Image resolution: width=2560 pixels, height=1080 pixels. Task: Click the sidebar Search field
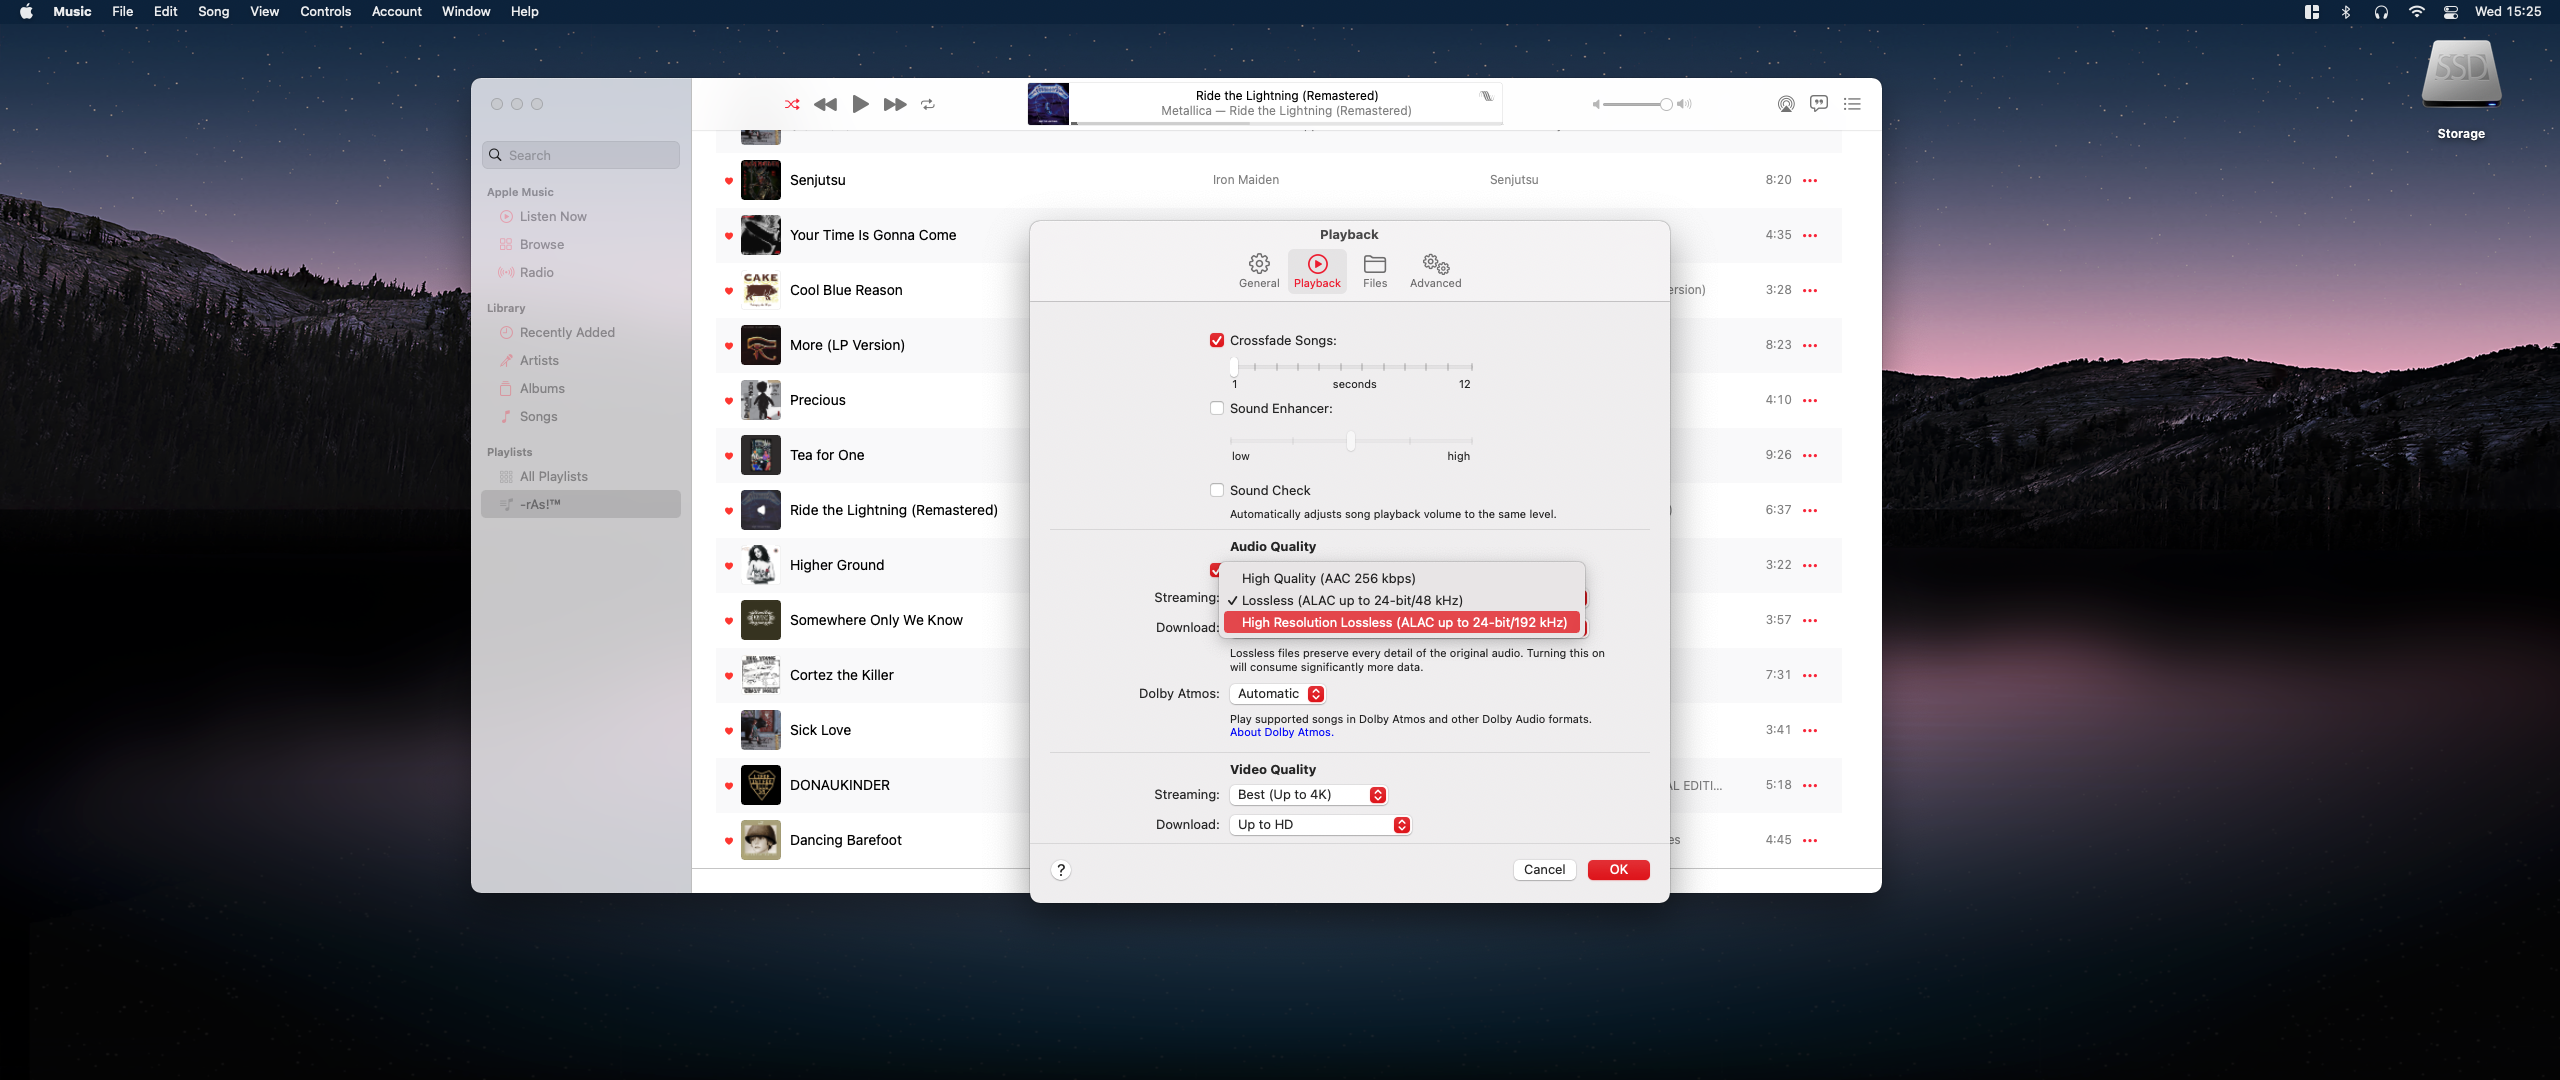[x=581, y=155]
